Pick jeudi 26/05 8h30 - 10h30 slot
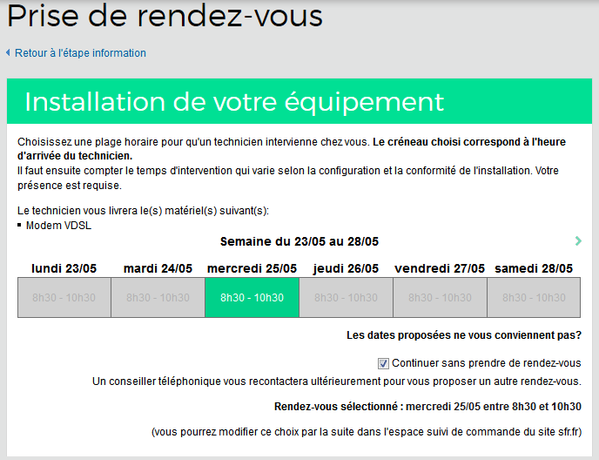 point(346,298)
